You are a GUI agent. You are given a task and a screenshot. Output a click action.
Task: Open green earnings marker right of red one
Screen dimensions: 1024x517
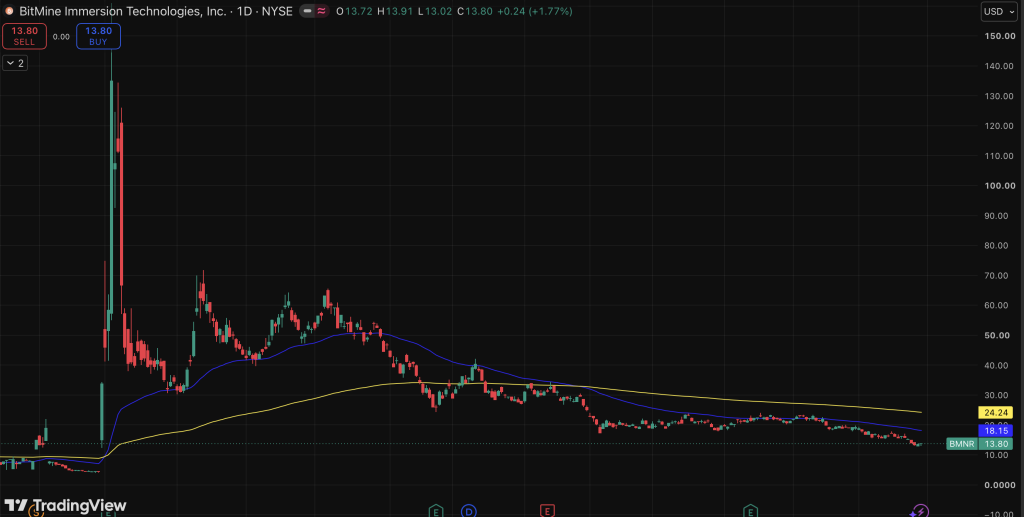(751, 511)
